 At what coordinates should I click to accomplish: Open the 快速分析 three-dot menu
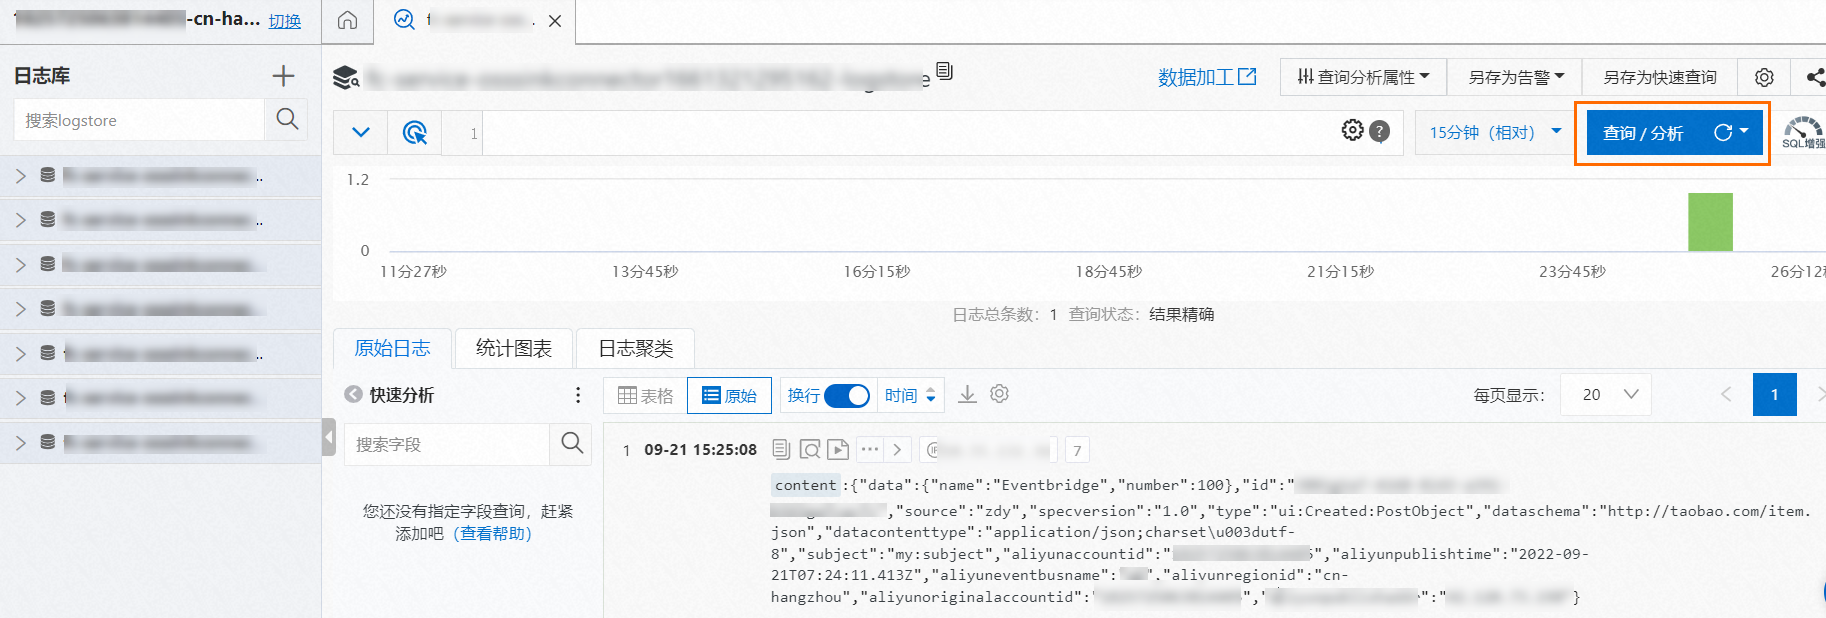coord(578,395)
